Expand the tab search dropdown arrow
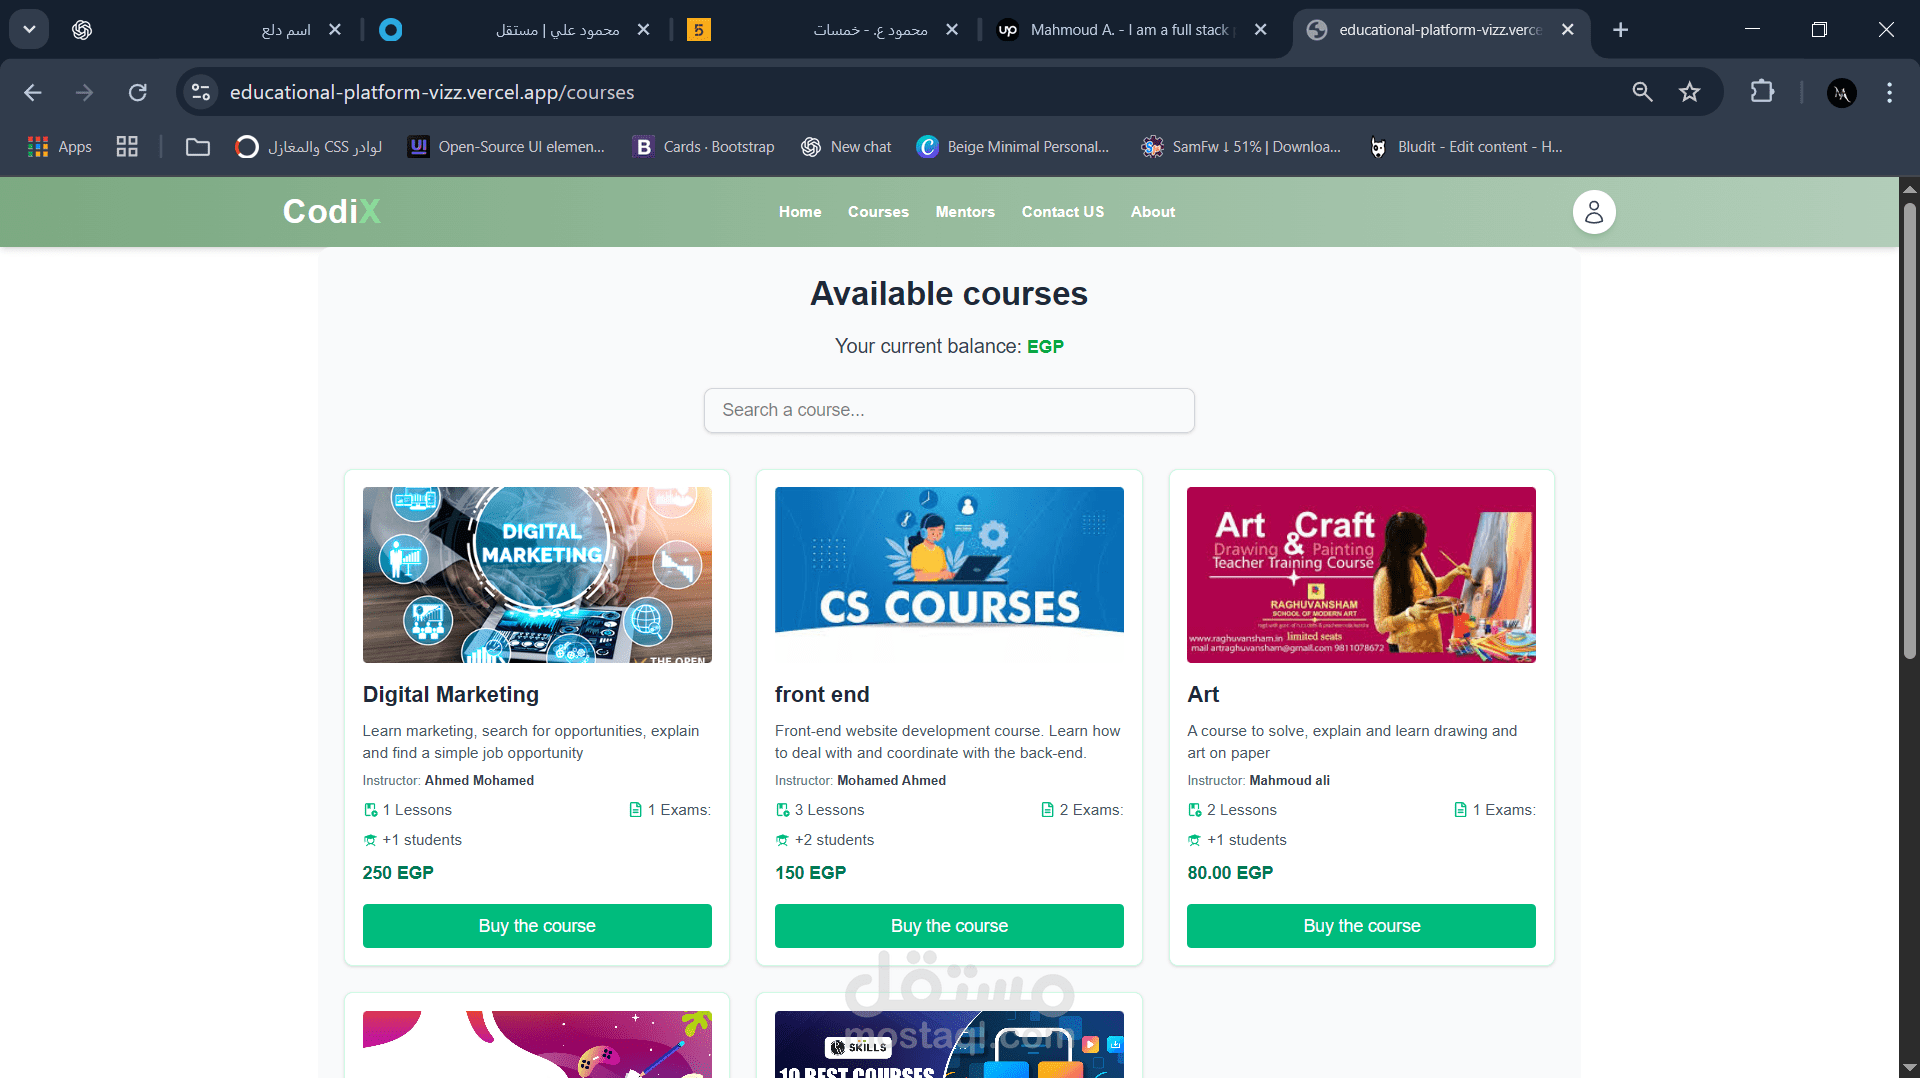The width and height of the screenshot is (1920, 1078). click(x=29, y=29)
